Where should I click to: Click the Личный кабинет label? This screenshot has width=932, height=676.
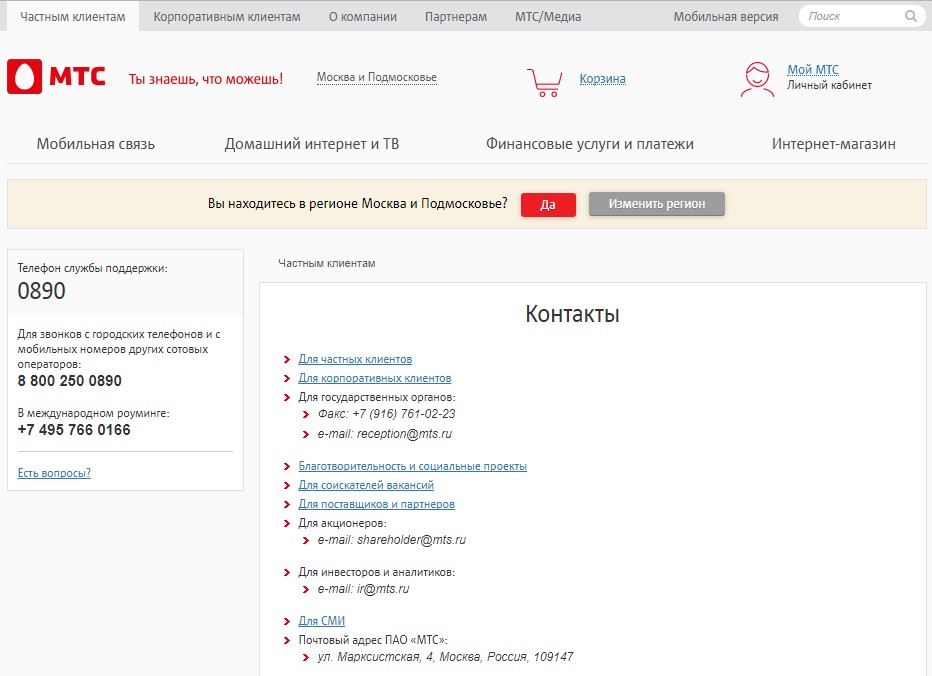tap(829, 85)
